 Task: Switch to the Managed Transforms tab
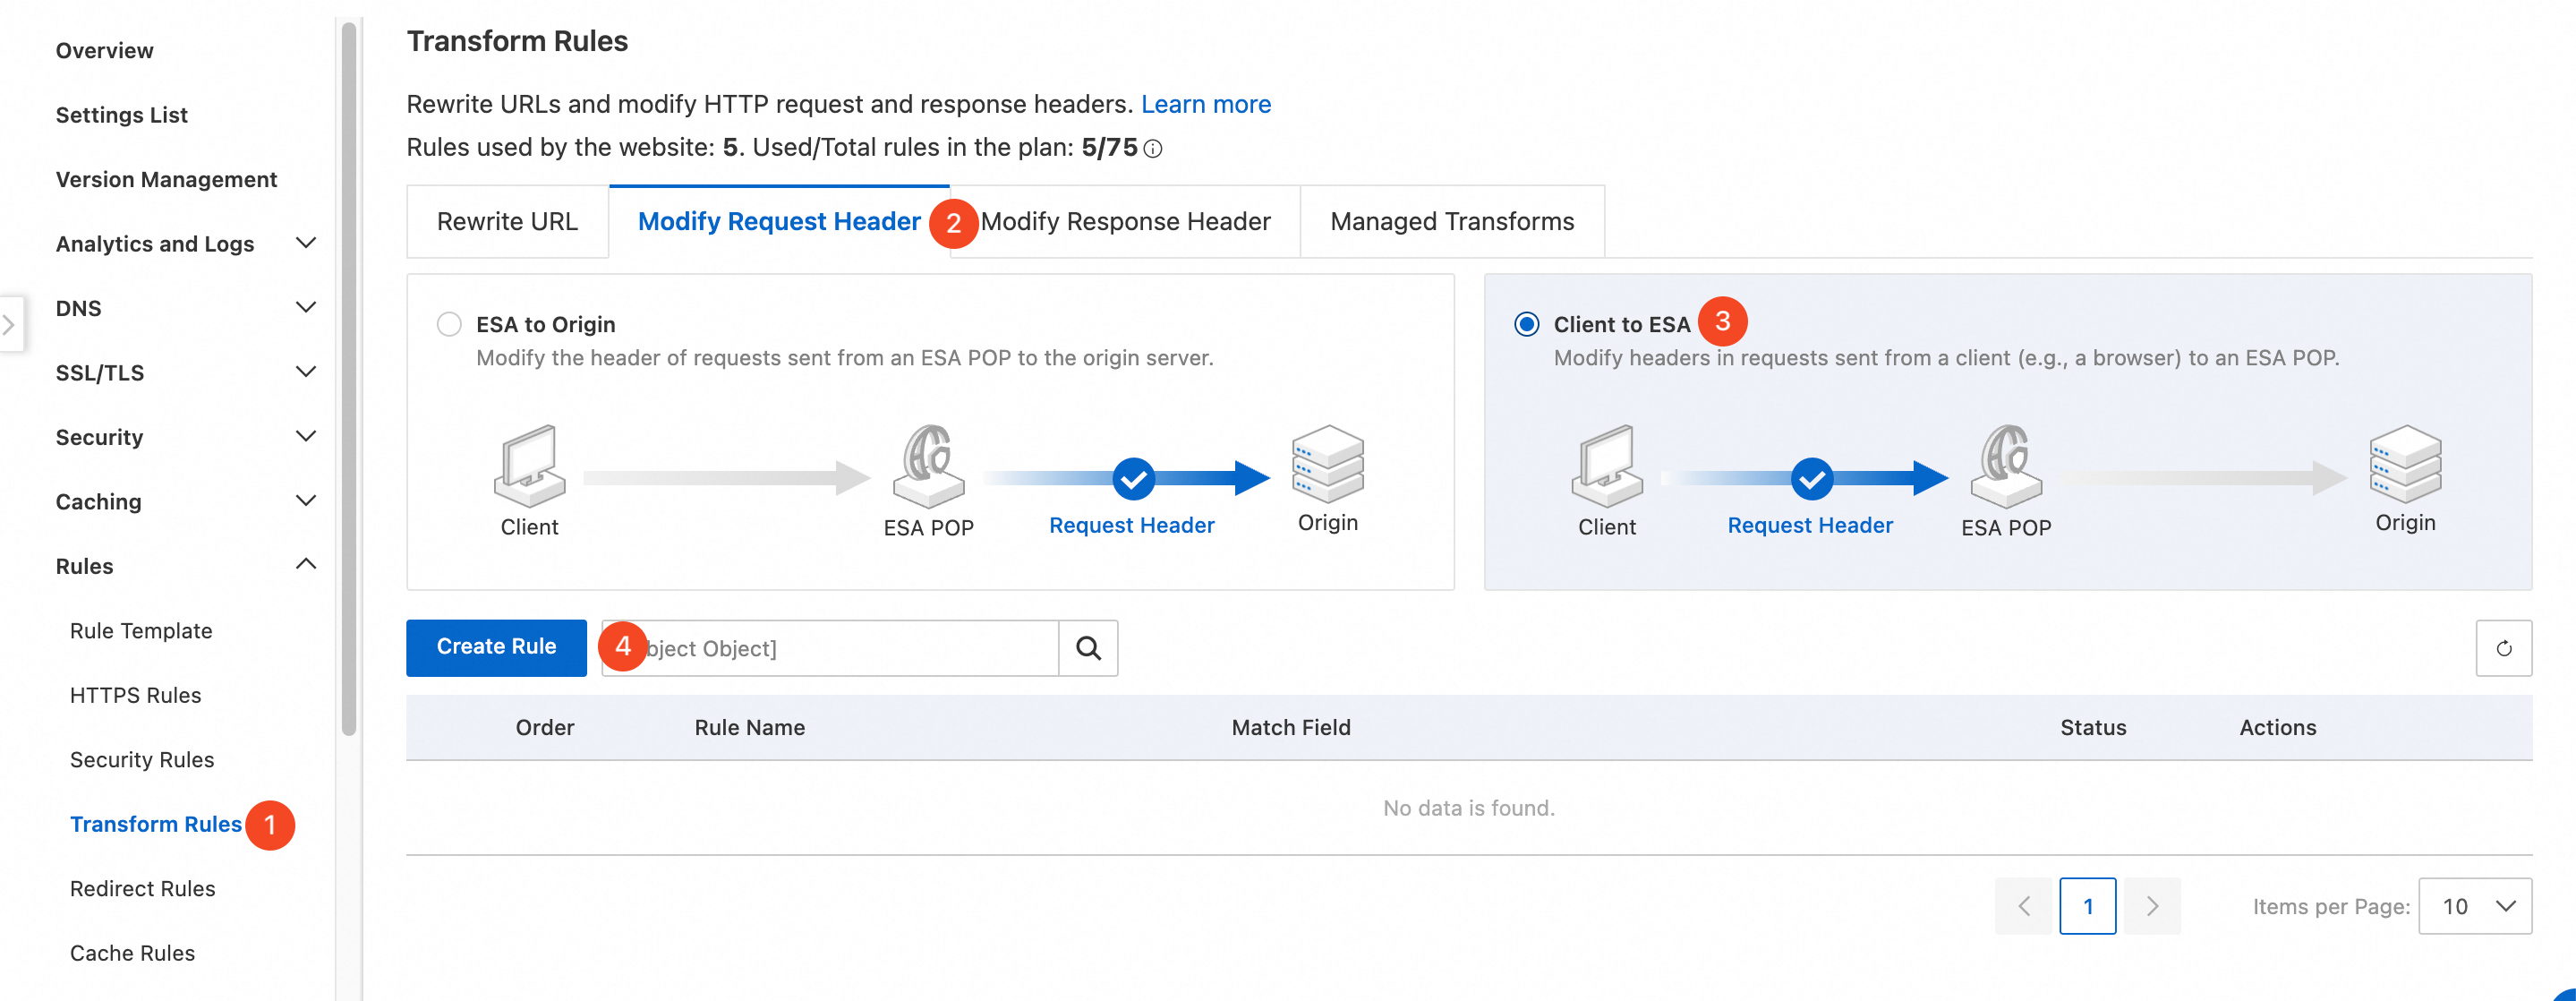[1452, 221]
